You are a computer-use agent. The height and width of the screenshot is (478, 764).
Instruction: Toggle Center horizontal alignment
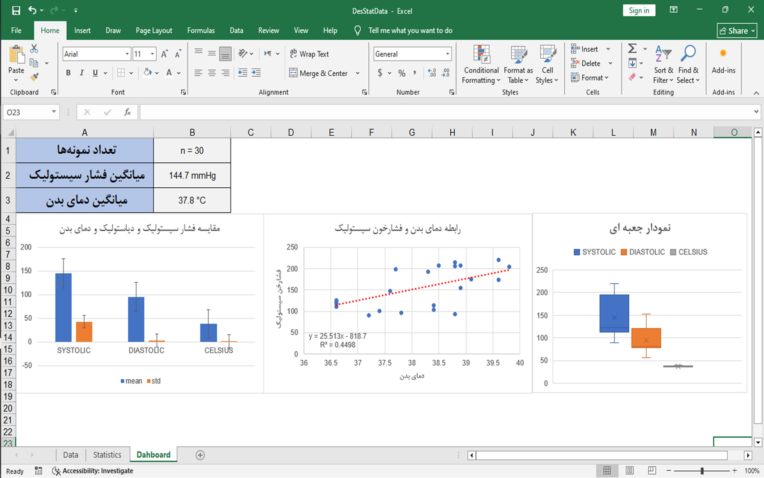pos(211,73)
